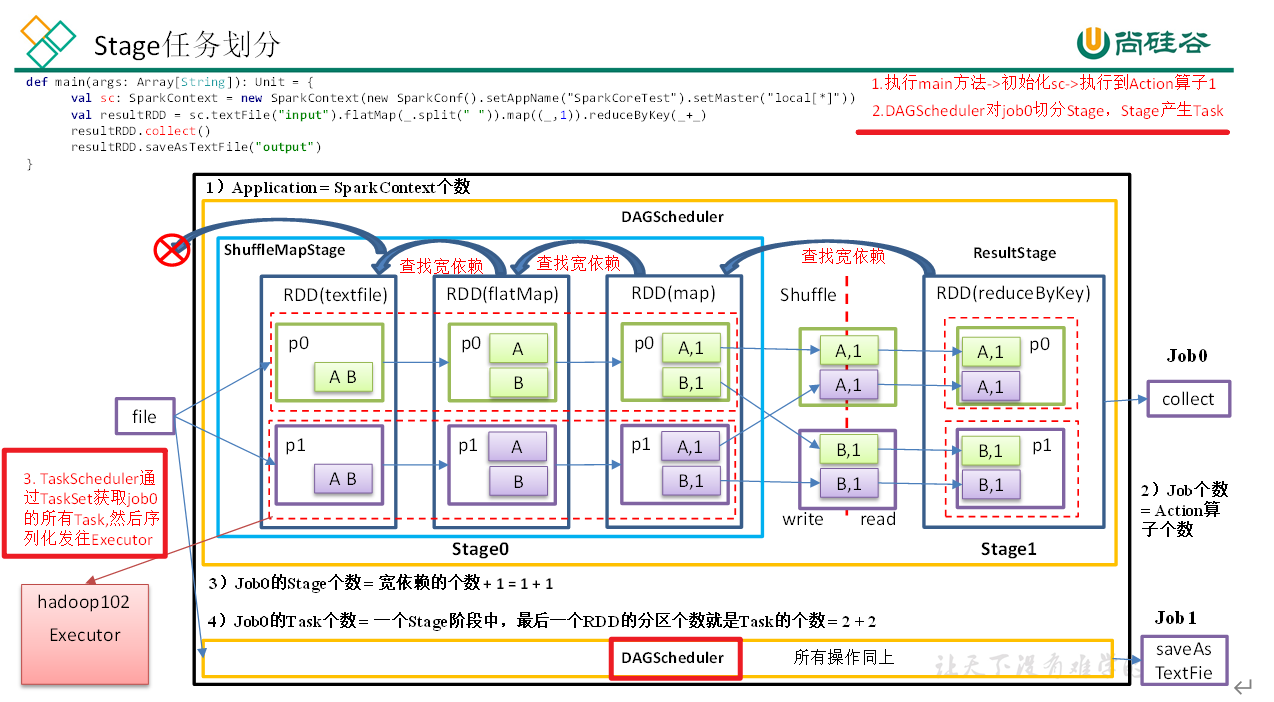Select the collect action box

[x=1188, y=399]
